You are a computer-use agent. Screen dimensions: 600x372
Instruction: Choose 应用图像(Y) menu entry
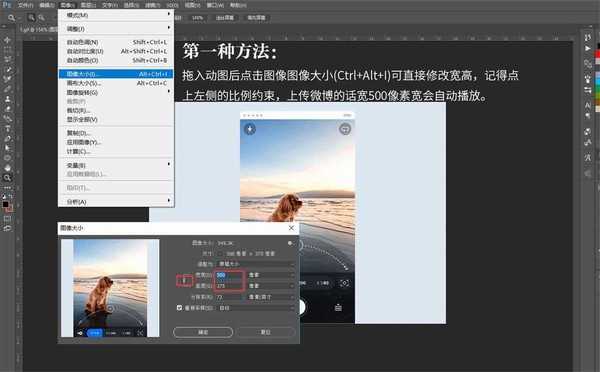tap(116, 142)
